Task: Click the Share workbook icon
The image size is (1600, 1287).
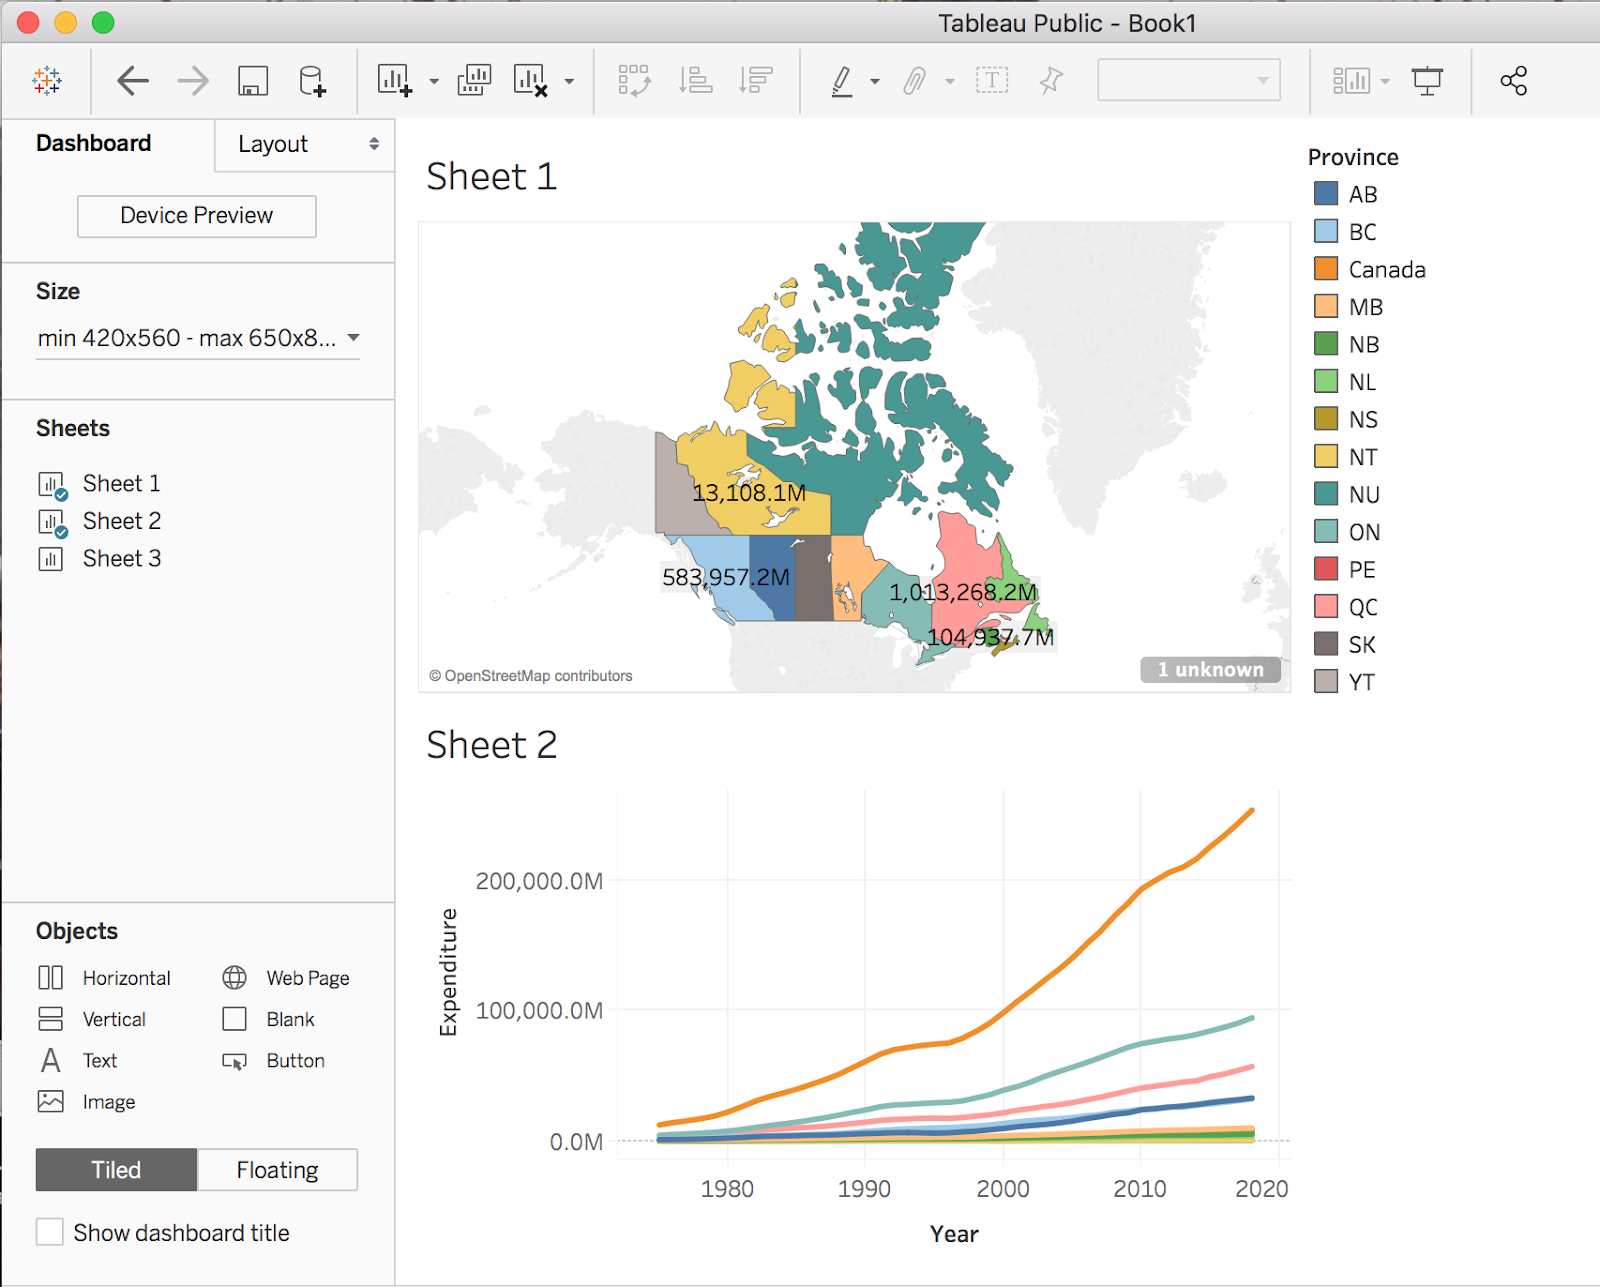Action: [x=1514, y=80]
